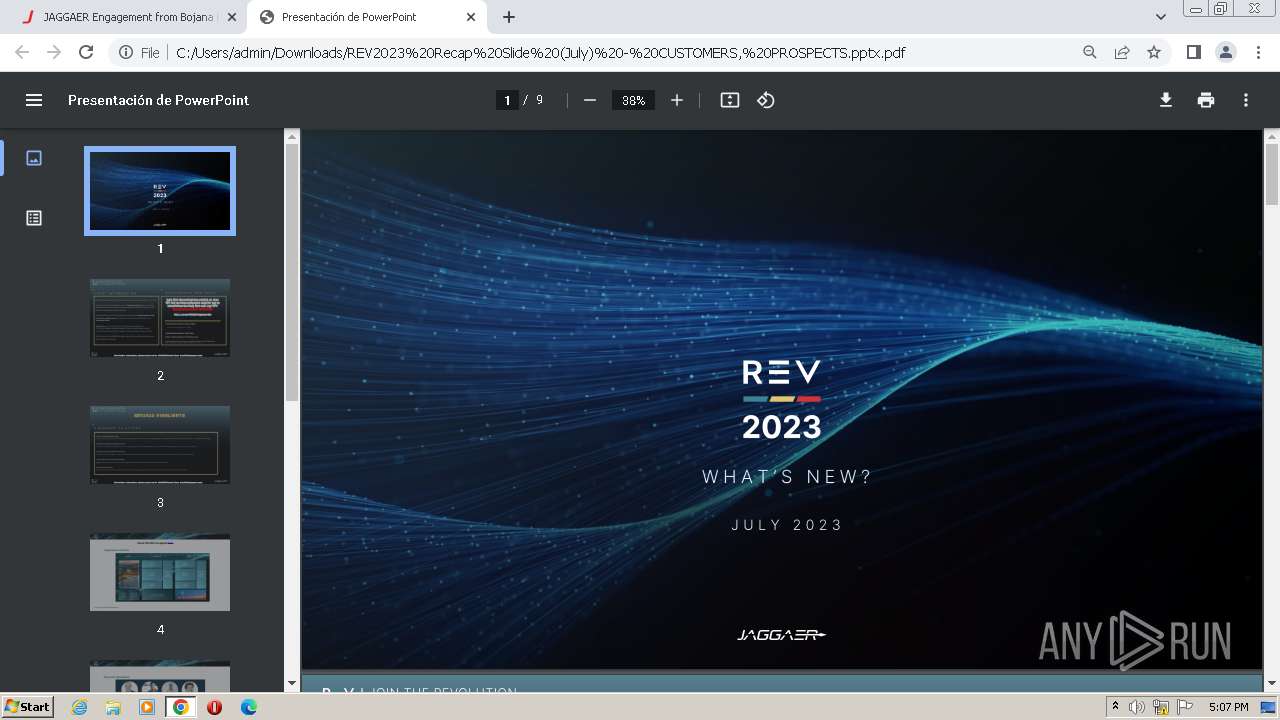Jump to page 4 thumbnail
This screenshot has width=1280, height=720.
pyautogui.click(x=160, y=572)
